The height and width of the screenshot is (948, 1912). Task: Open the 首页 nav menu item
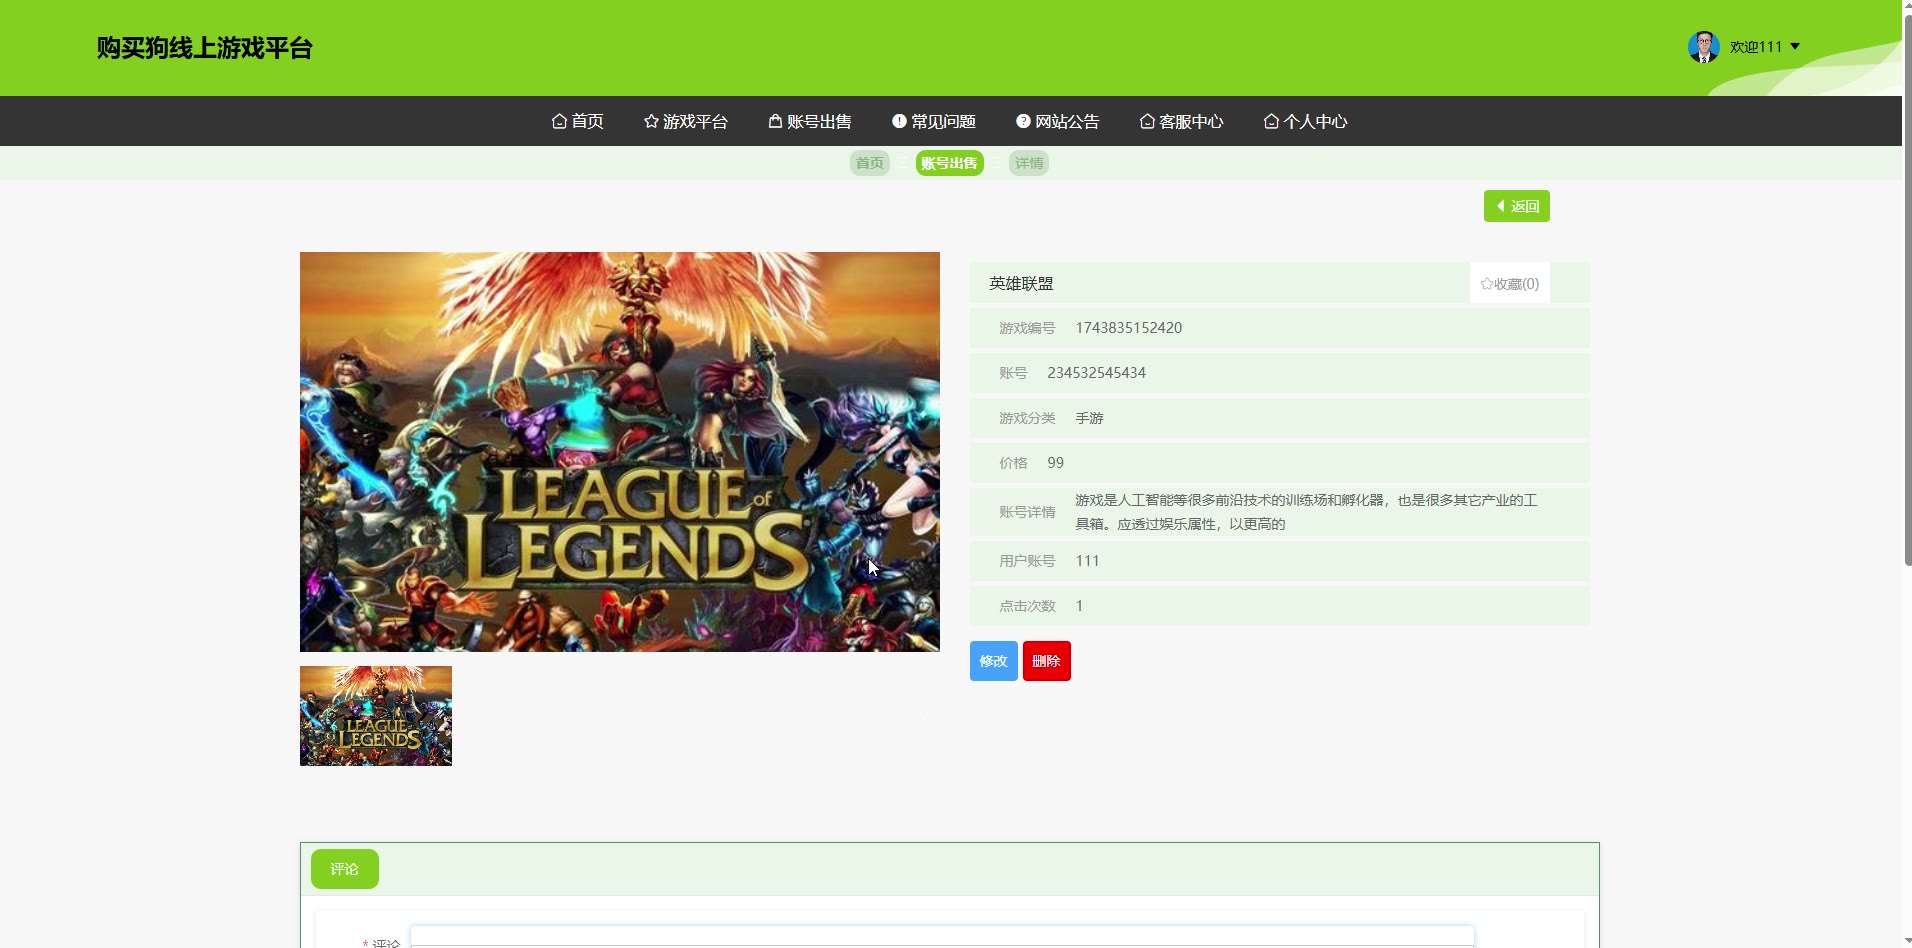tap(578, 121)
